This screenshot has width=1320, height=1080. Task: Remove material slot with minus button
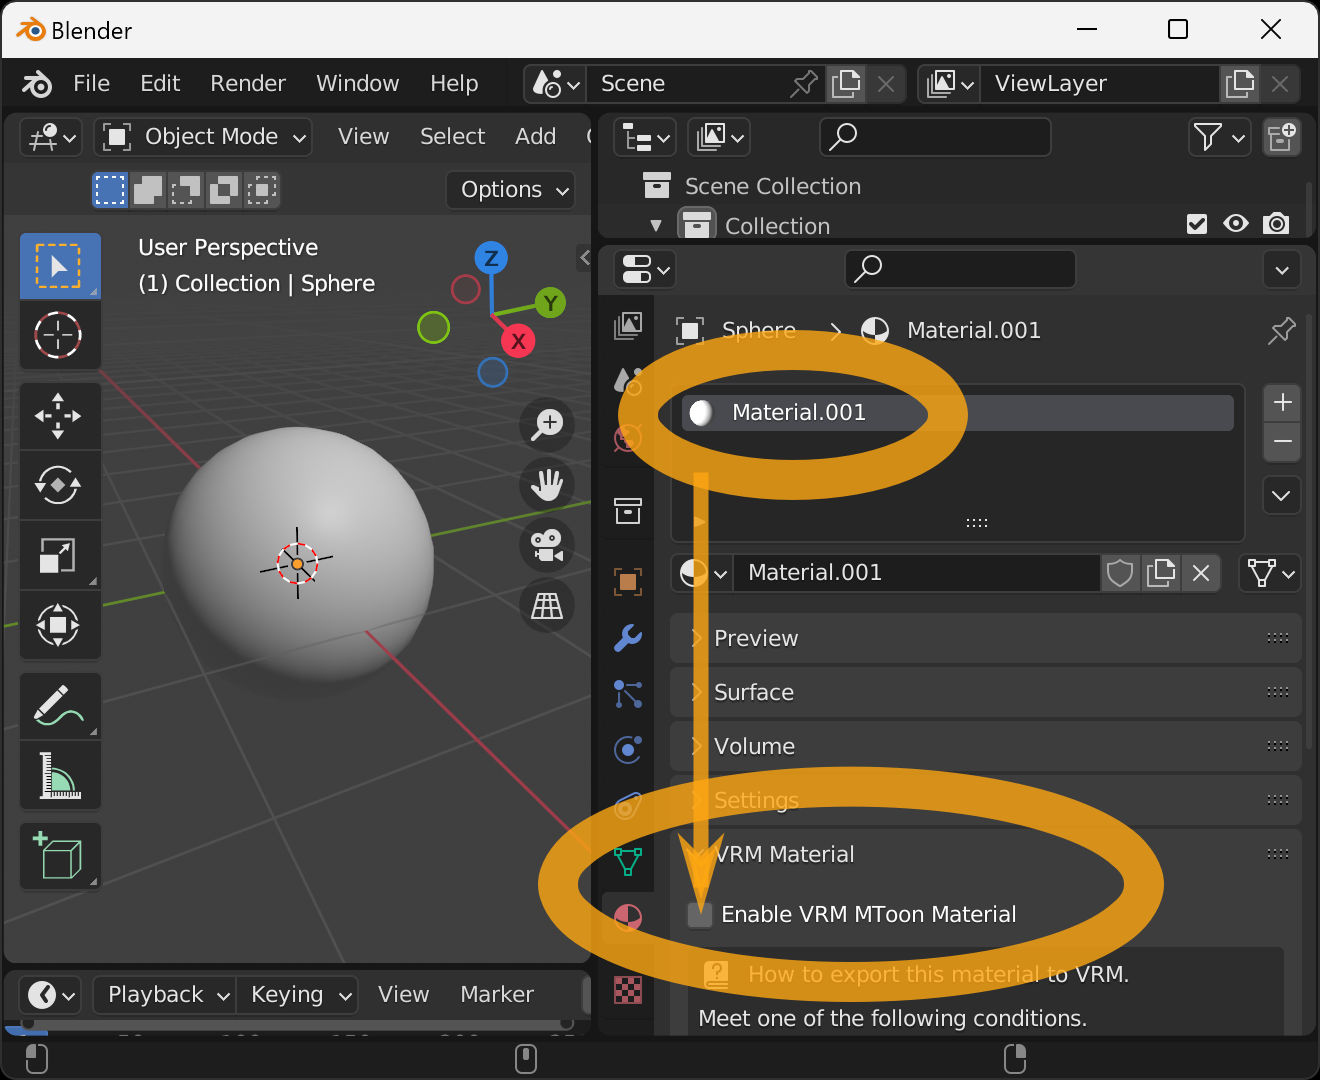1282,442
